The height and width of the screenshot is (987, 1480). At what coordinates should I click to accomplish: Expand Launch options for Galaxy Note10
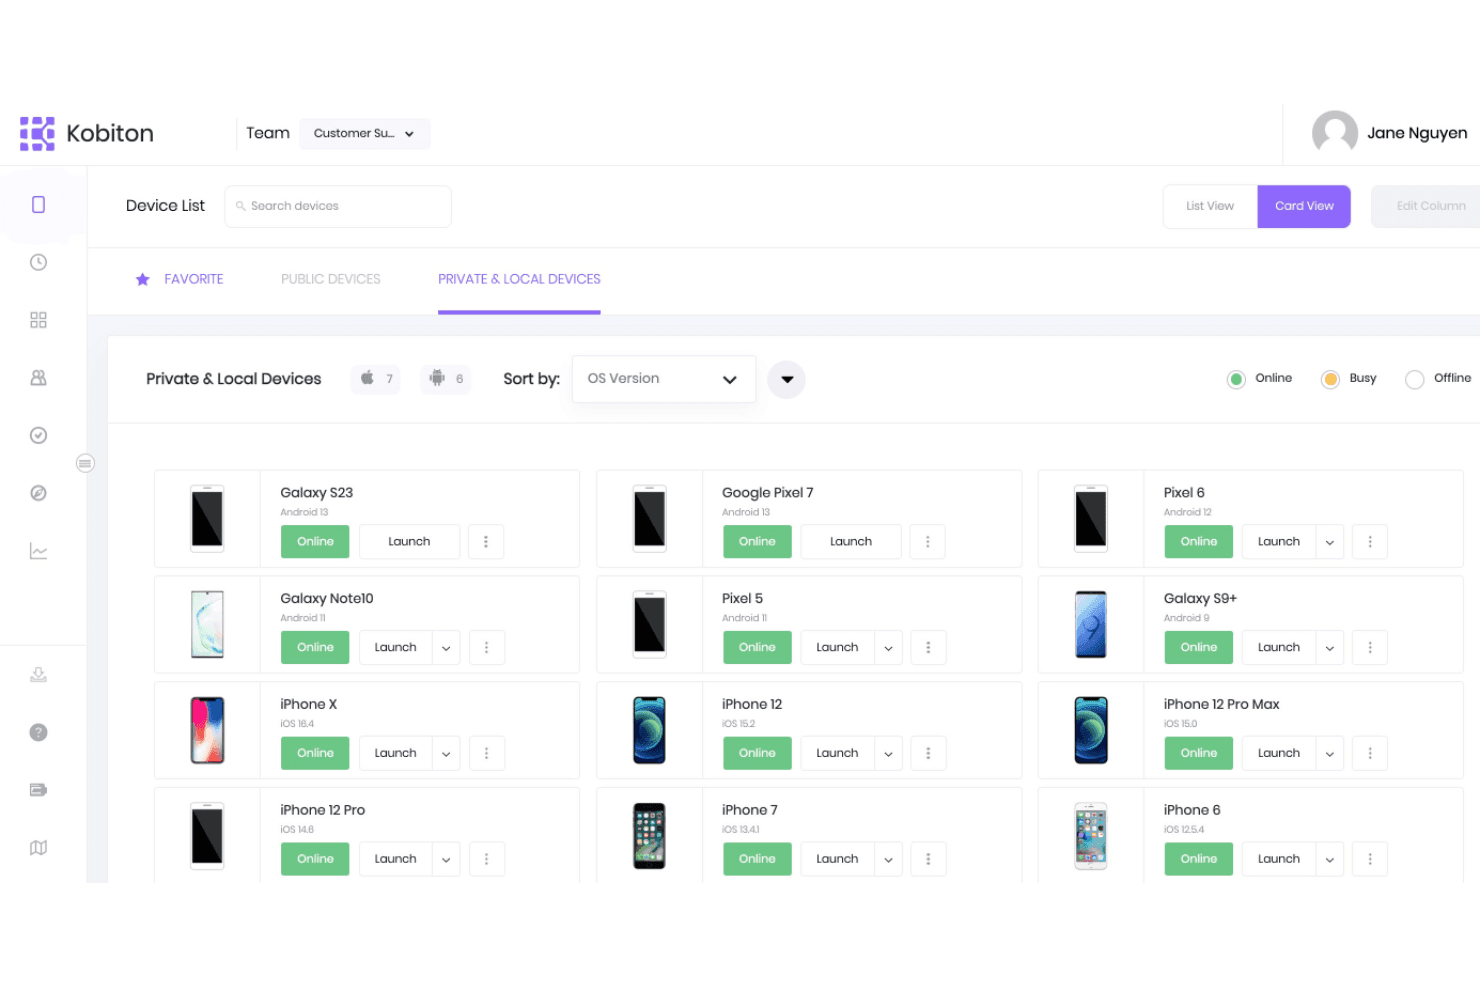[x=446, y=648]
